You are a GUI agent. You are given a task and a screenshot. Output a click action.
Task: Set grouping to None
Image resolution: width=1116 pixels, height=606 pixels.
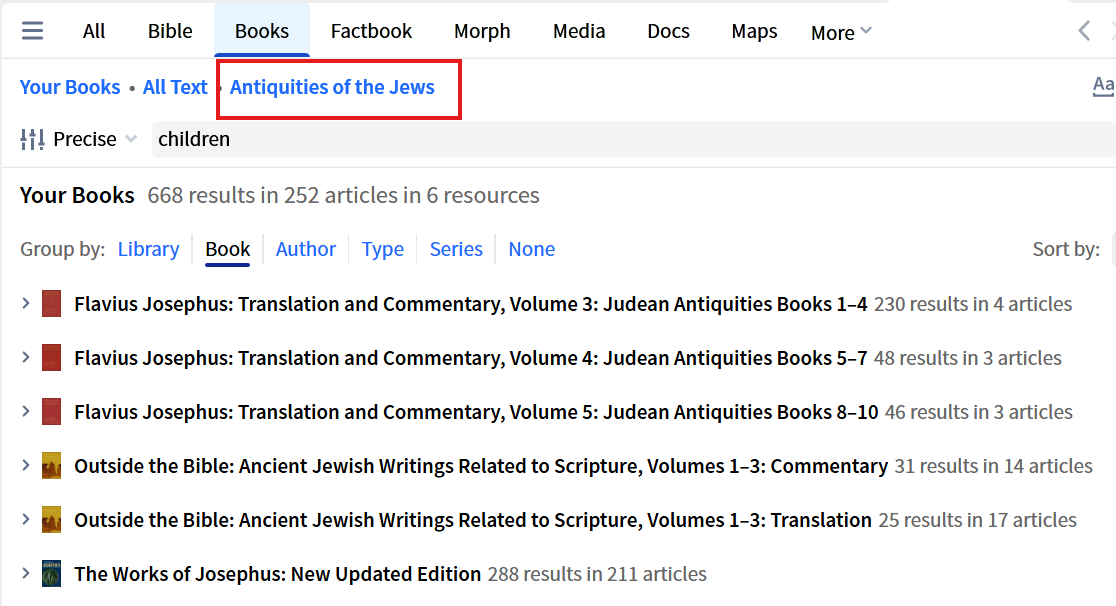(532, 249)
